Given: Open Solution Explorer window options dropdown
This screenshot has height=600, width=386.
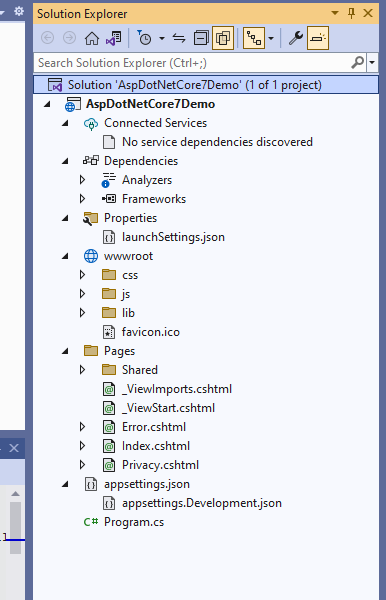Looking at the screenshot, I should [335, 13].
